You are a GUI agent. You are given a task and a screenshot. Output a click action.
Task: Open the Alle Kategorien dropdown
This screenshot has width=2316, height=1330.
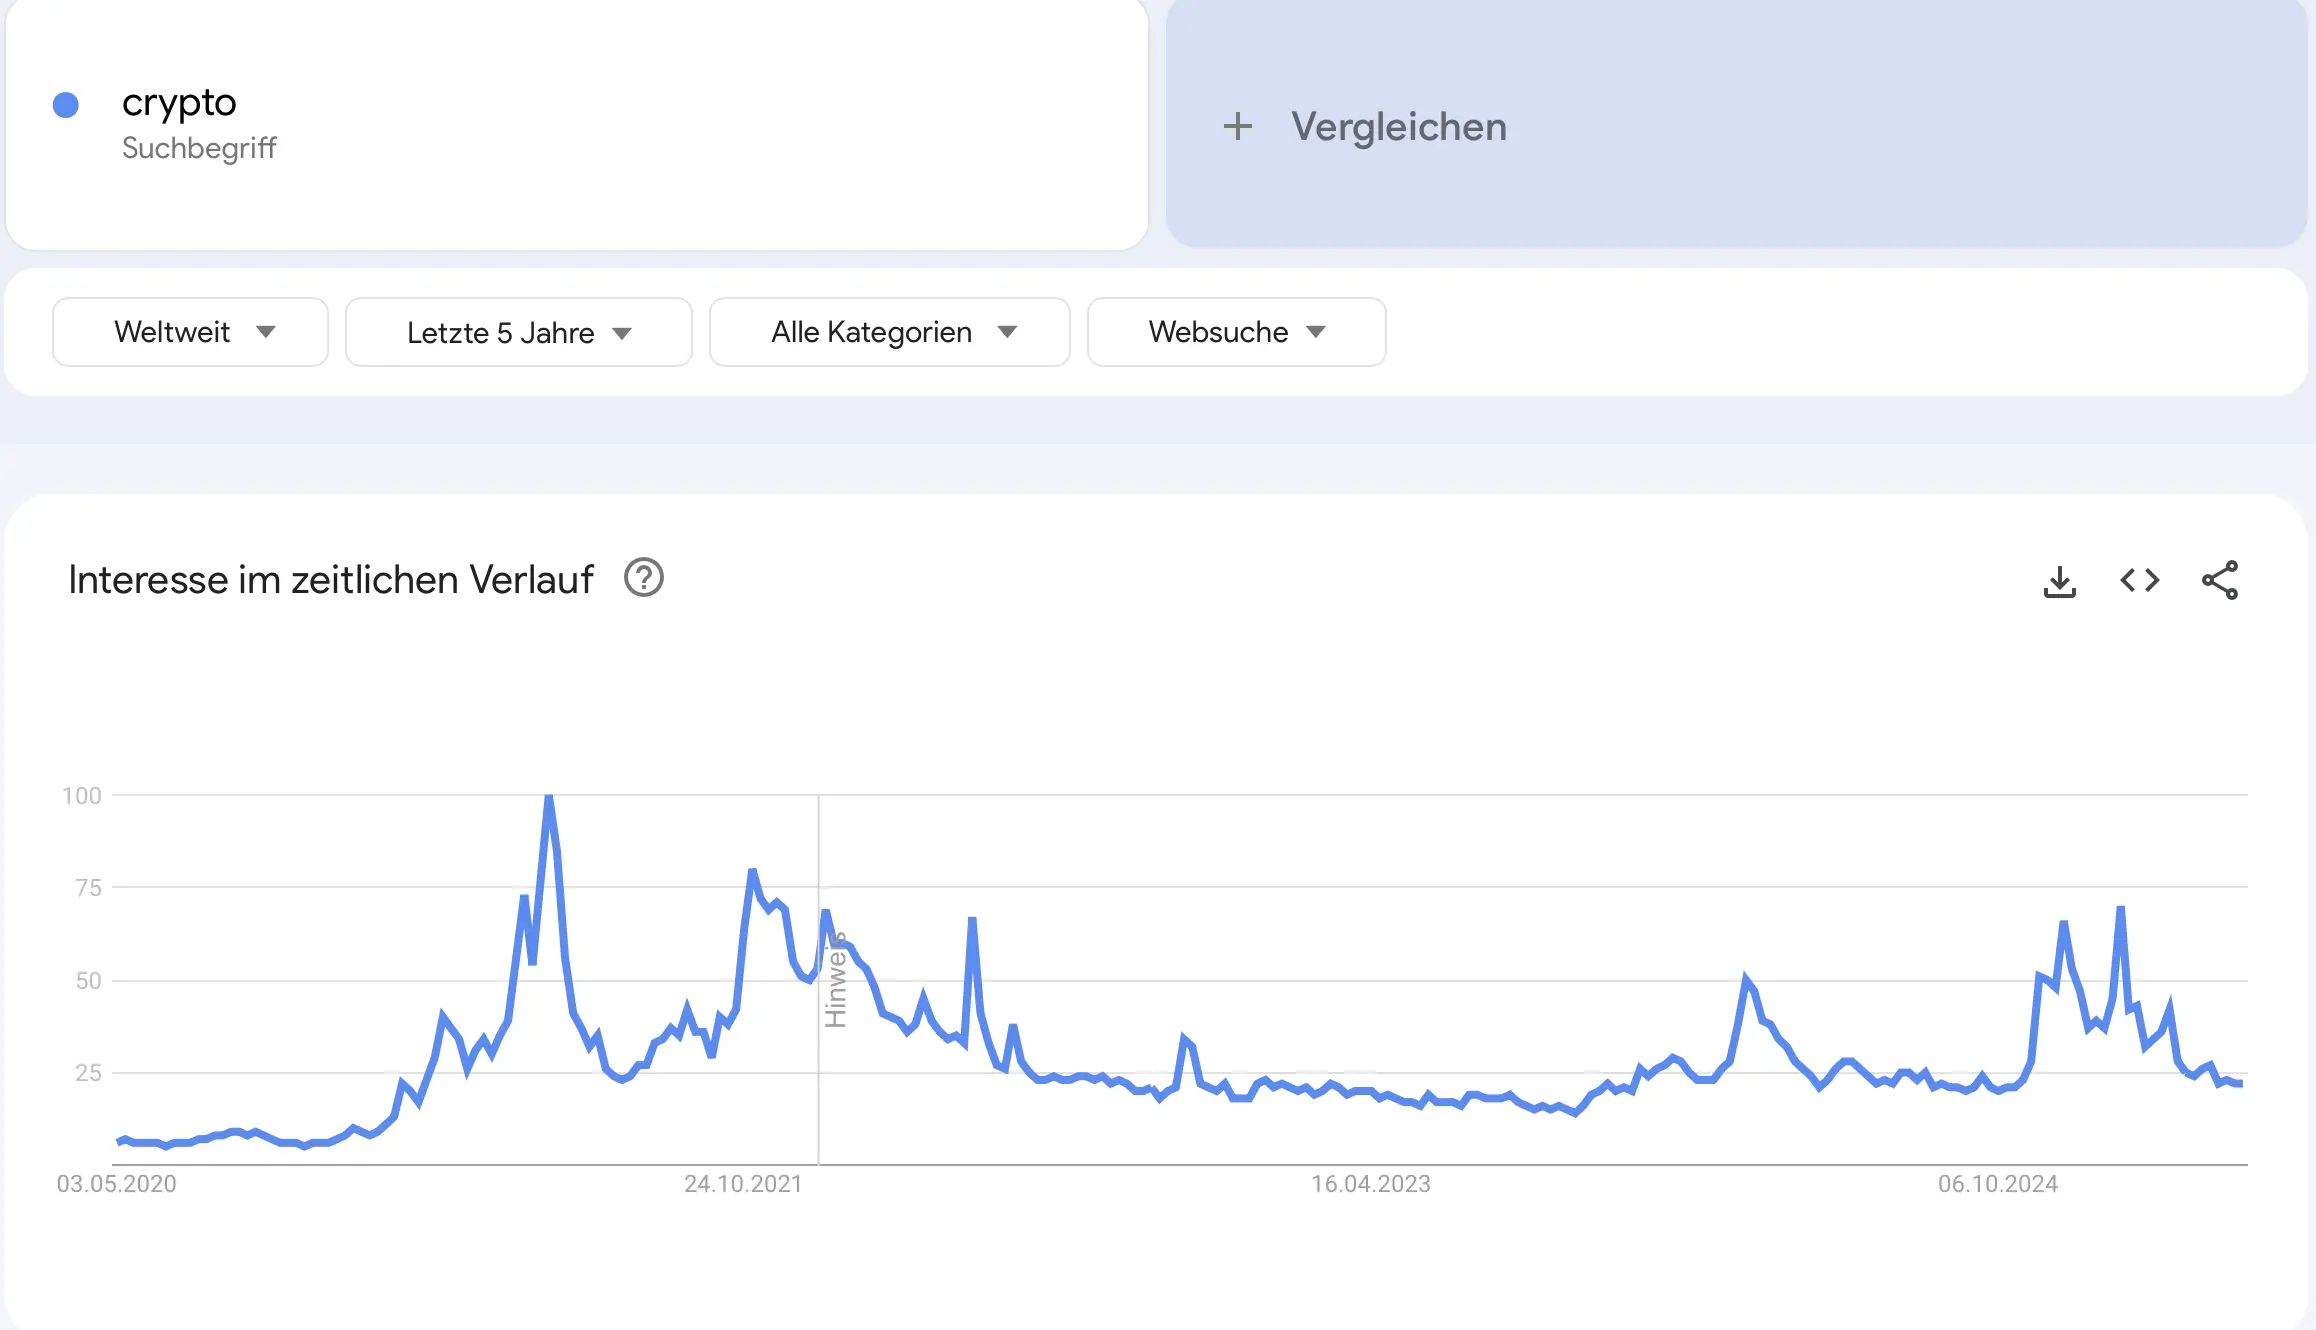coord(889,332)
